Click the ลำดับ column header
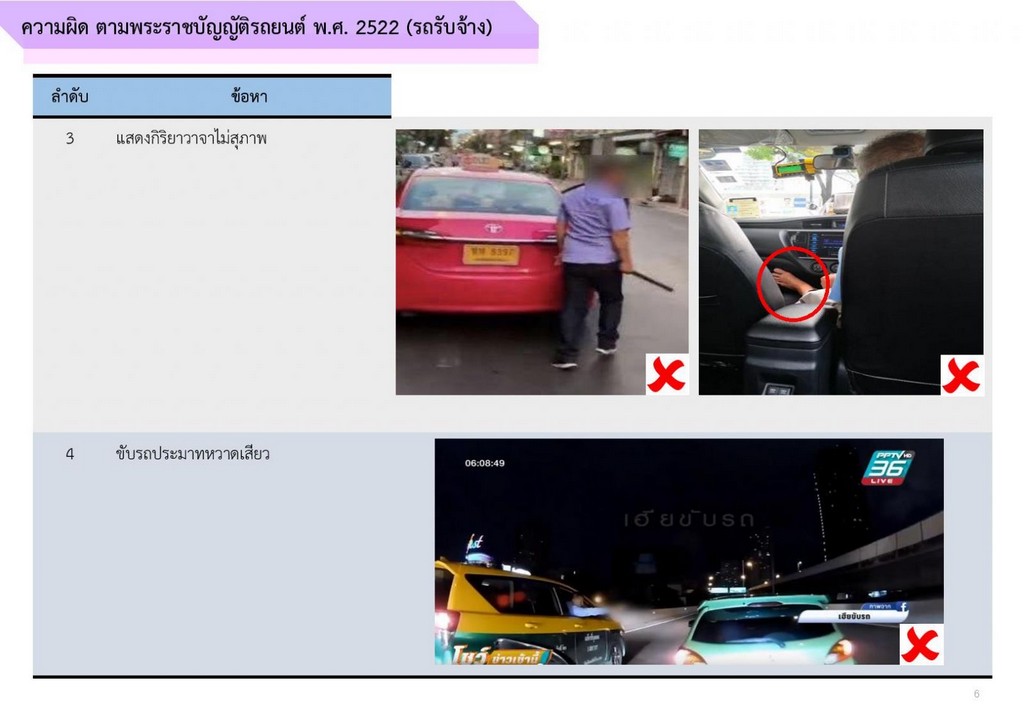 click(x=70, y=97)
